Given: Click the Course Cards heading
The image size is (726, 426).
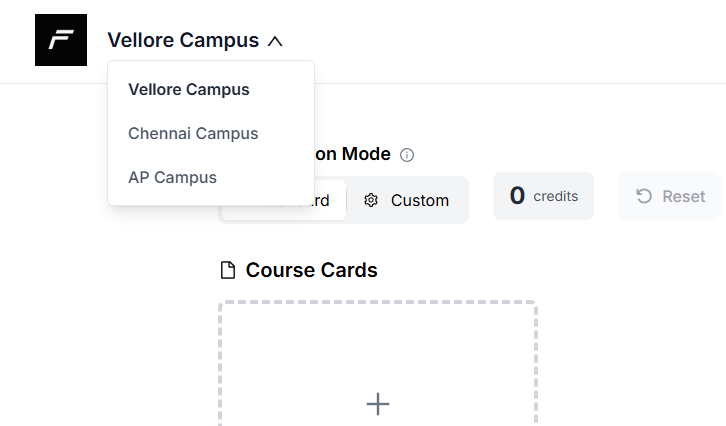Looking at the screenshot, I should tap(312, 270).
